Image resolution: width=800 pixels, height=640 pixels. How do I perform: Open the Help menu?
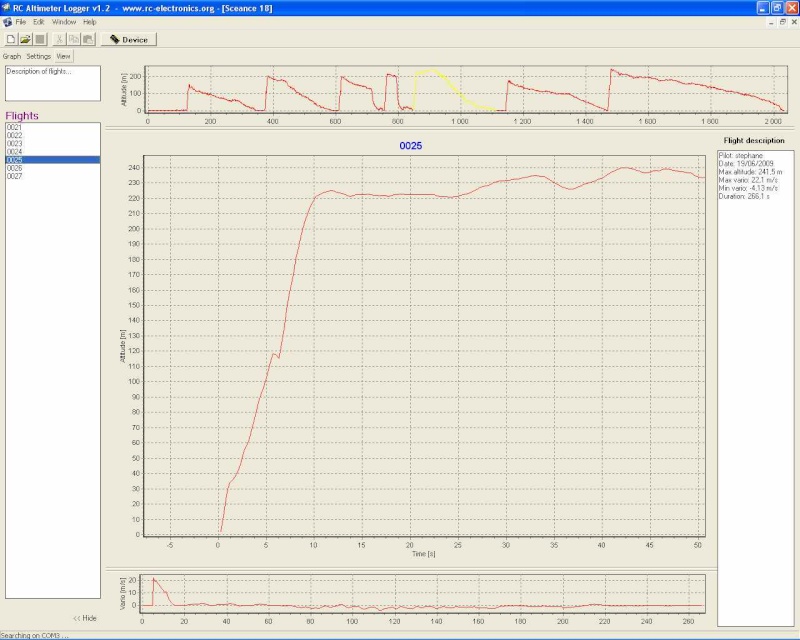pos(90,22)
